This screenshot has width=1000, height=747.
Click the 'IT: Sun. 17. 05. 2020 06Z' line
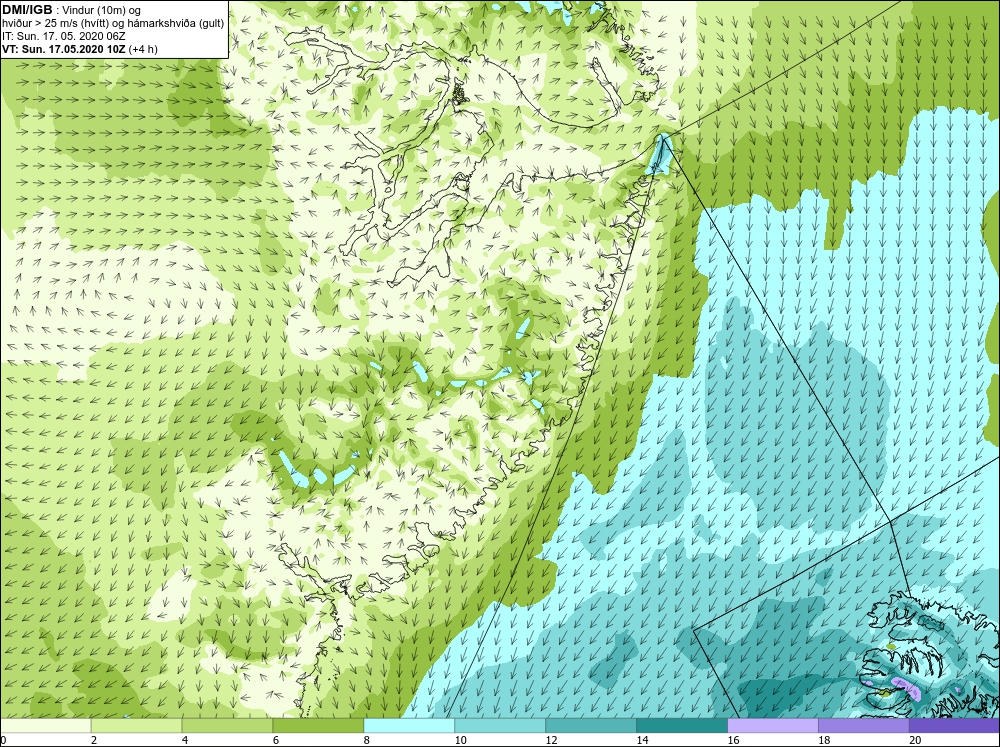pos(64,36)
